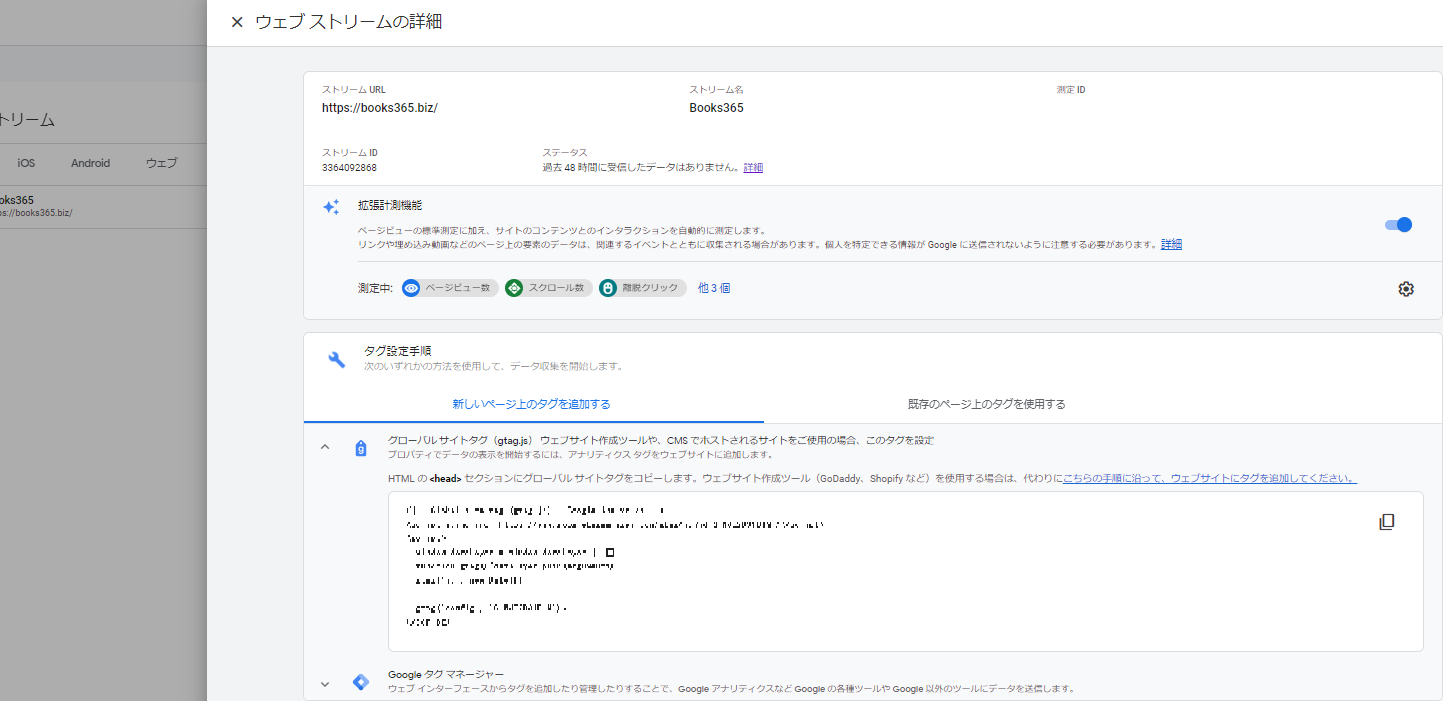The height and width of the screenshot is (701, 1443).
Task: Close the ウェブ ストリームの詳細 panel
Action: click(x=236, y=22)
